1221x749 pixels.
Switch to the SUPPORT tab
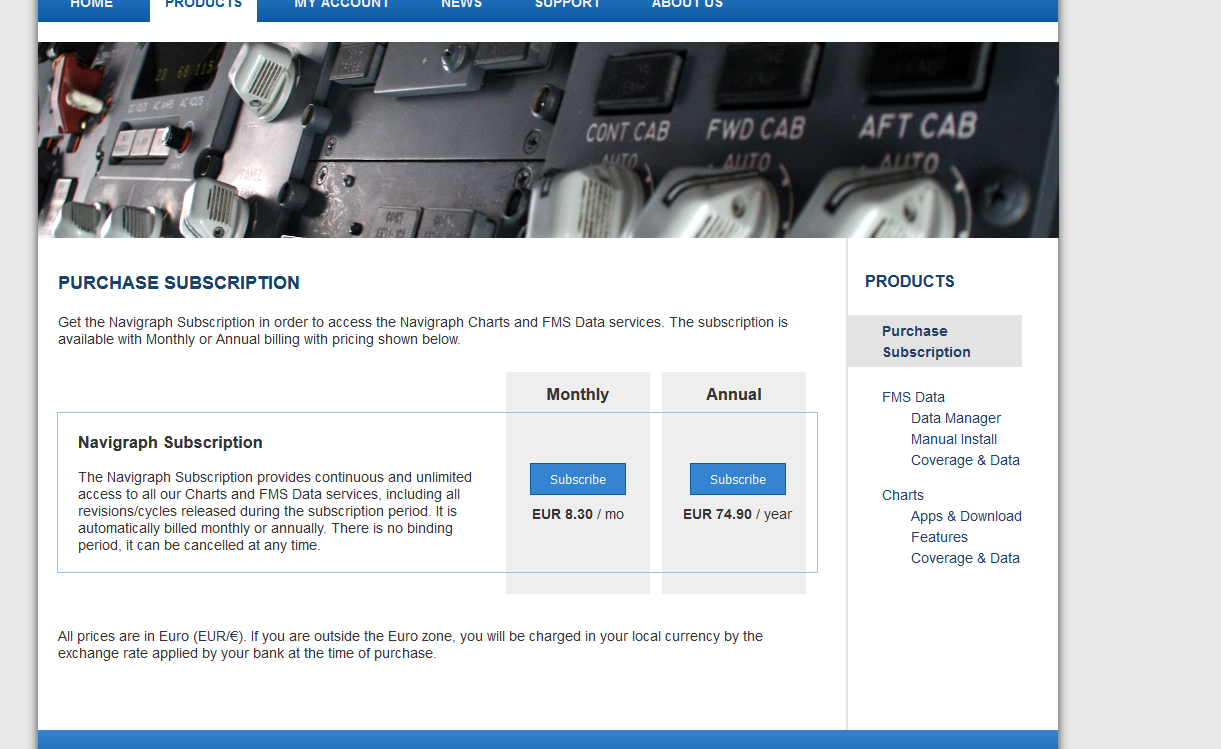click(568, 5)
